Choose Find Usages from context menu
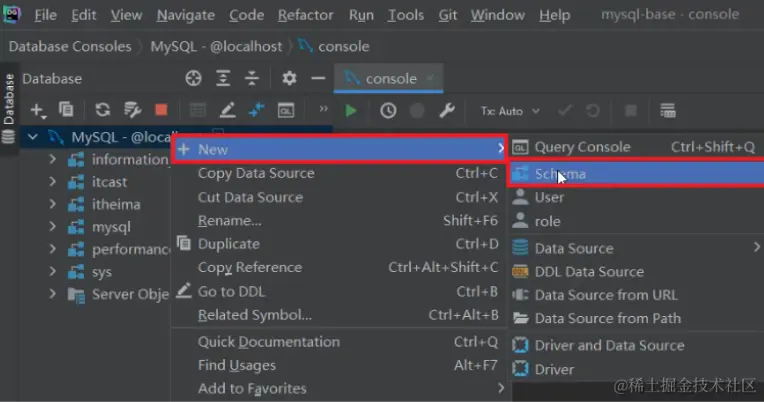This screenshot has height=402, width=764. tap(340, 365)
